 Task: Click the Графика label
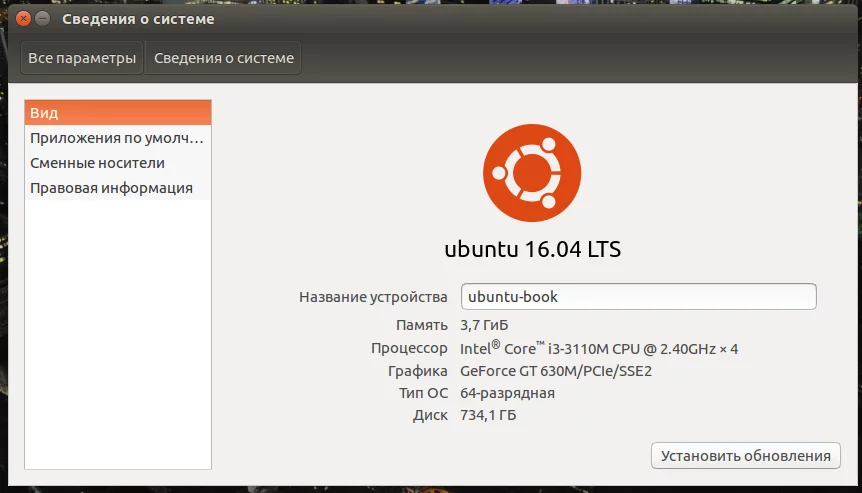point(417,371)
